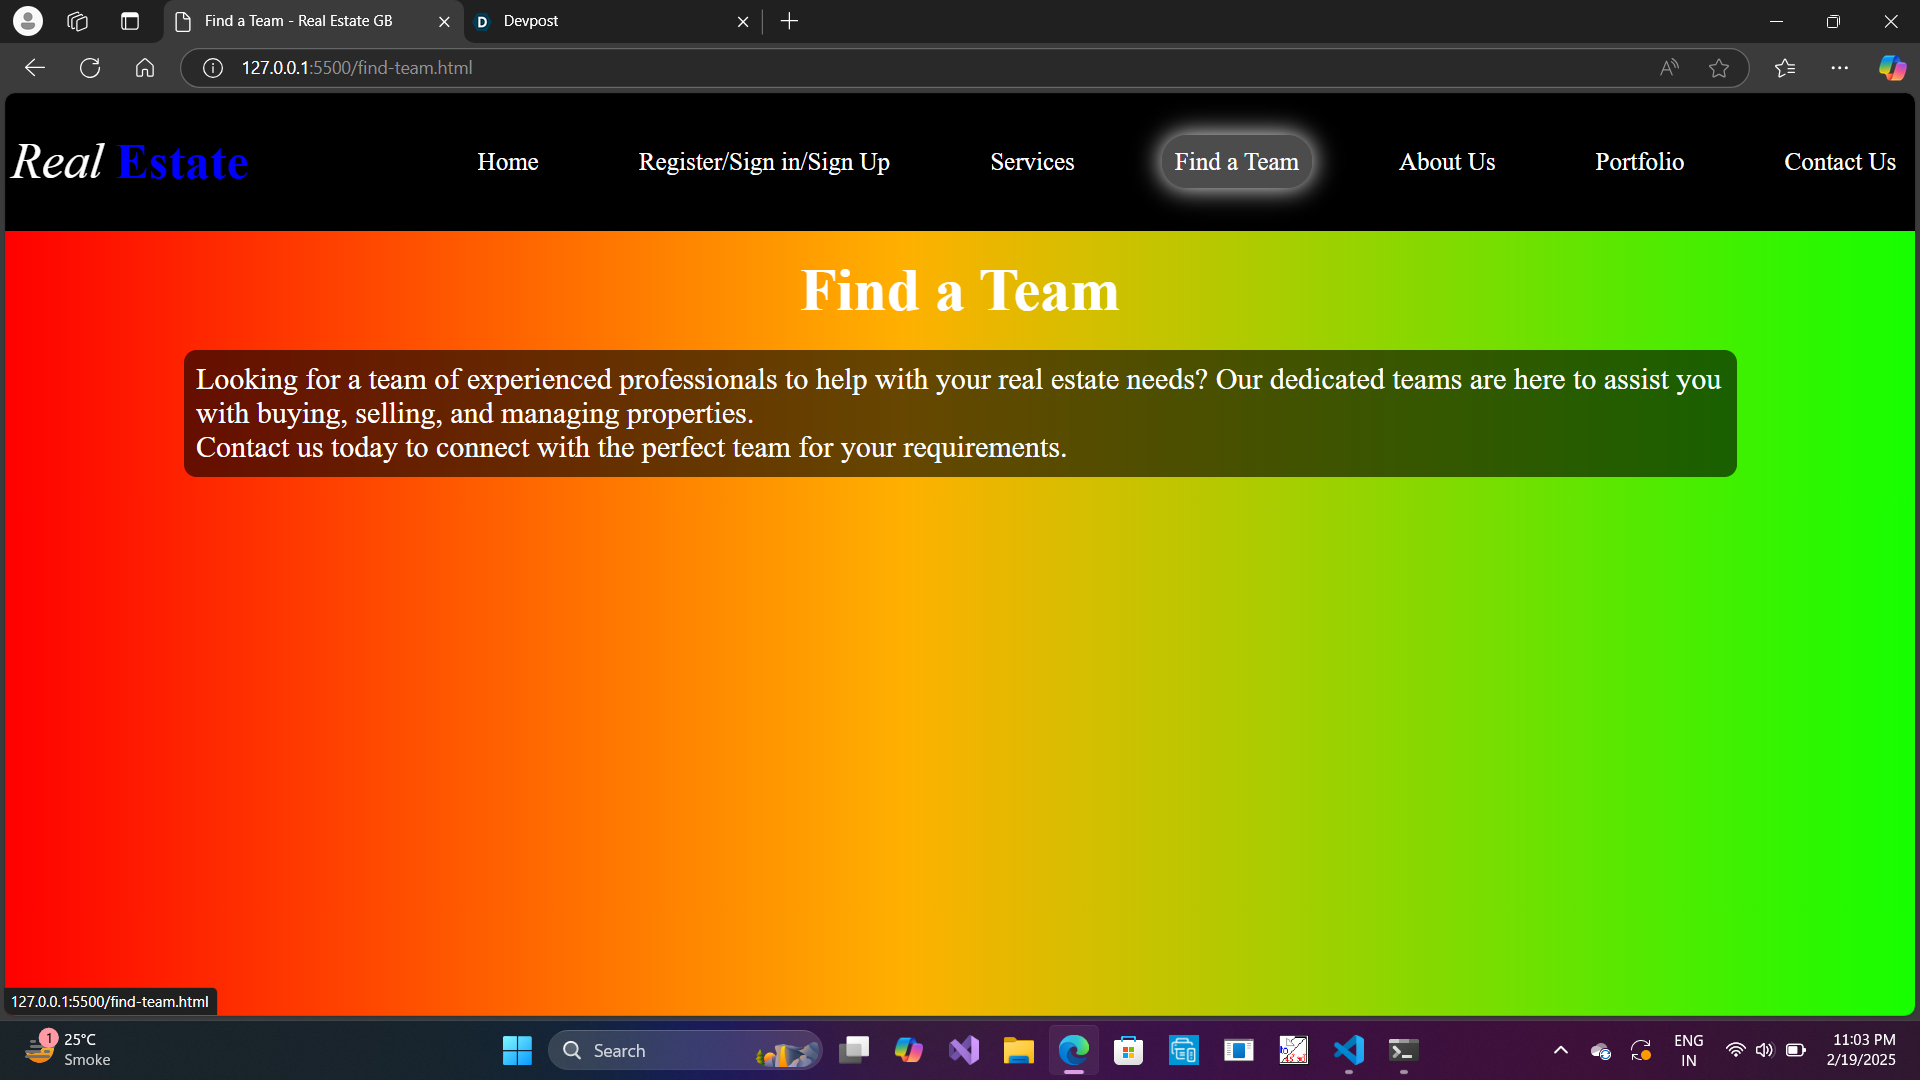Open the browser home page icon
The width and height of the screenshot is (1920, 1080).
click(x=145, y=68)
